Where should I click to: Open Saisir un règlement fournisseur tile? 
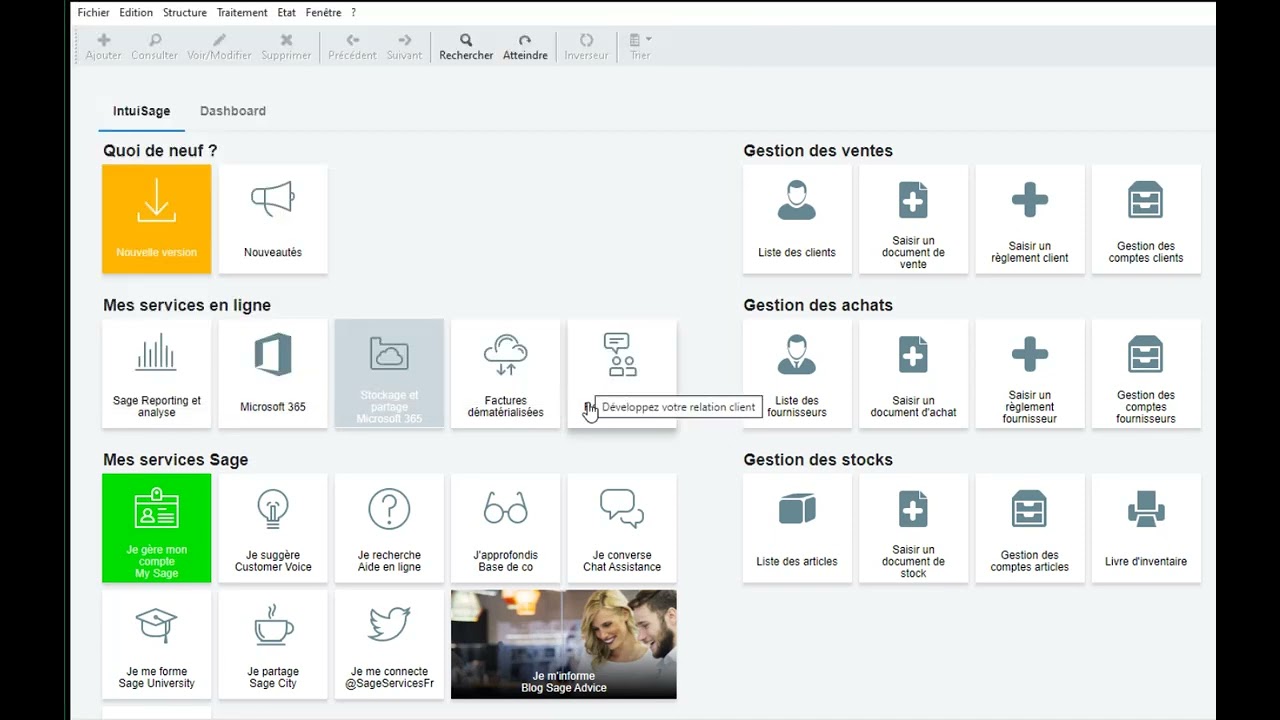coord(1030,374)
